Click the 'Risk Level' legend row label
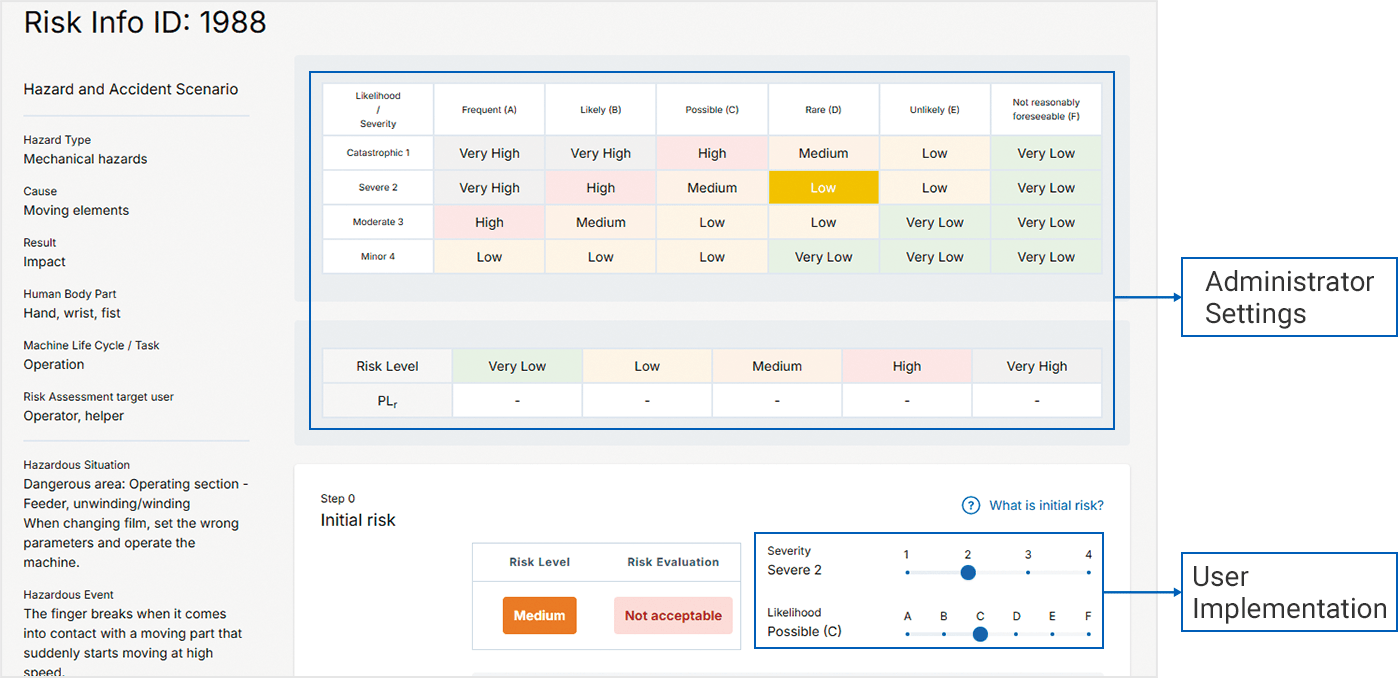The height and width of the screenshot is (680, 1400). [388, 366]
